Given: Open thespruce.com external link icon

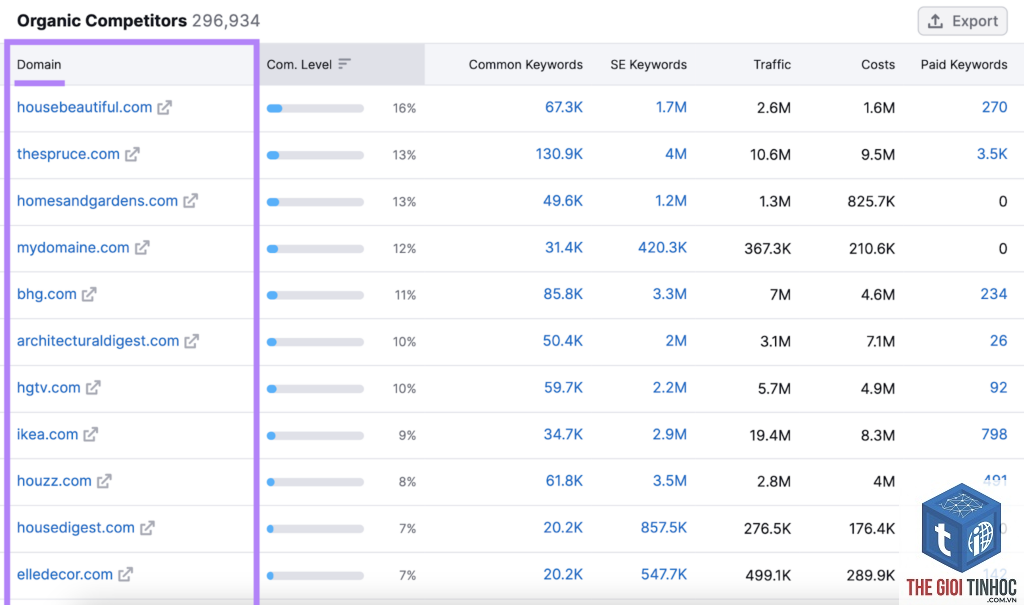Looking at the screenshot, I should [133, 154].
